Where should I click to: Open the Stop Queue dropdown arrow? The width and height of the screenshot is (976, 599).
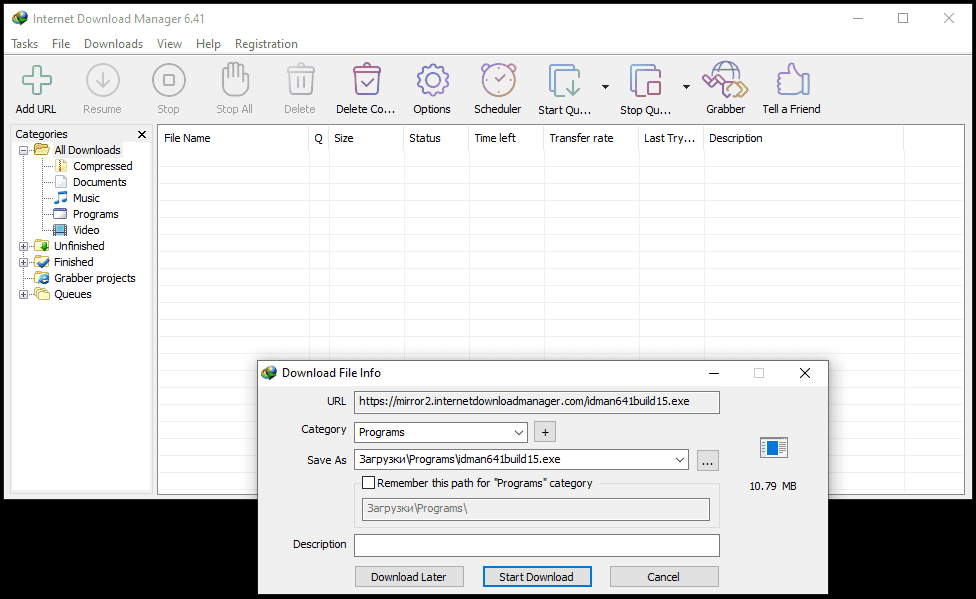tap(686, 87)
